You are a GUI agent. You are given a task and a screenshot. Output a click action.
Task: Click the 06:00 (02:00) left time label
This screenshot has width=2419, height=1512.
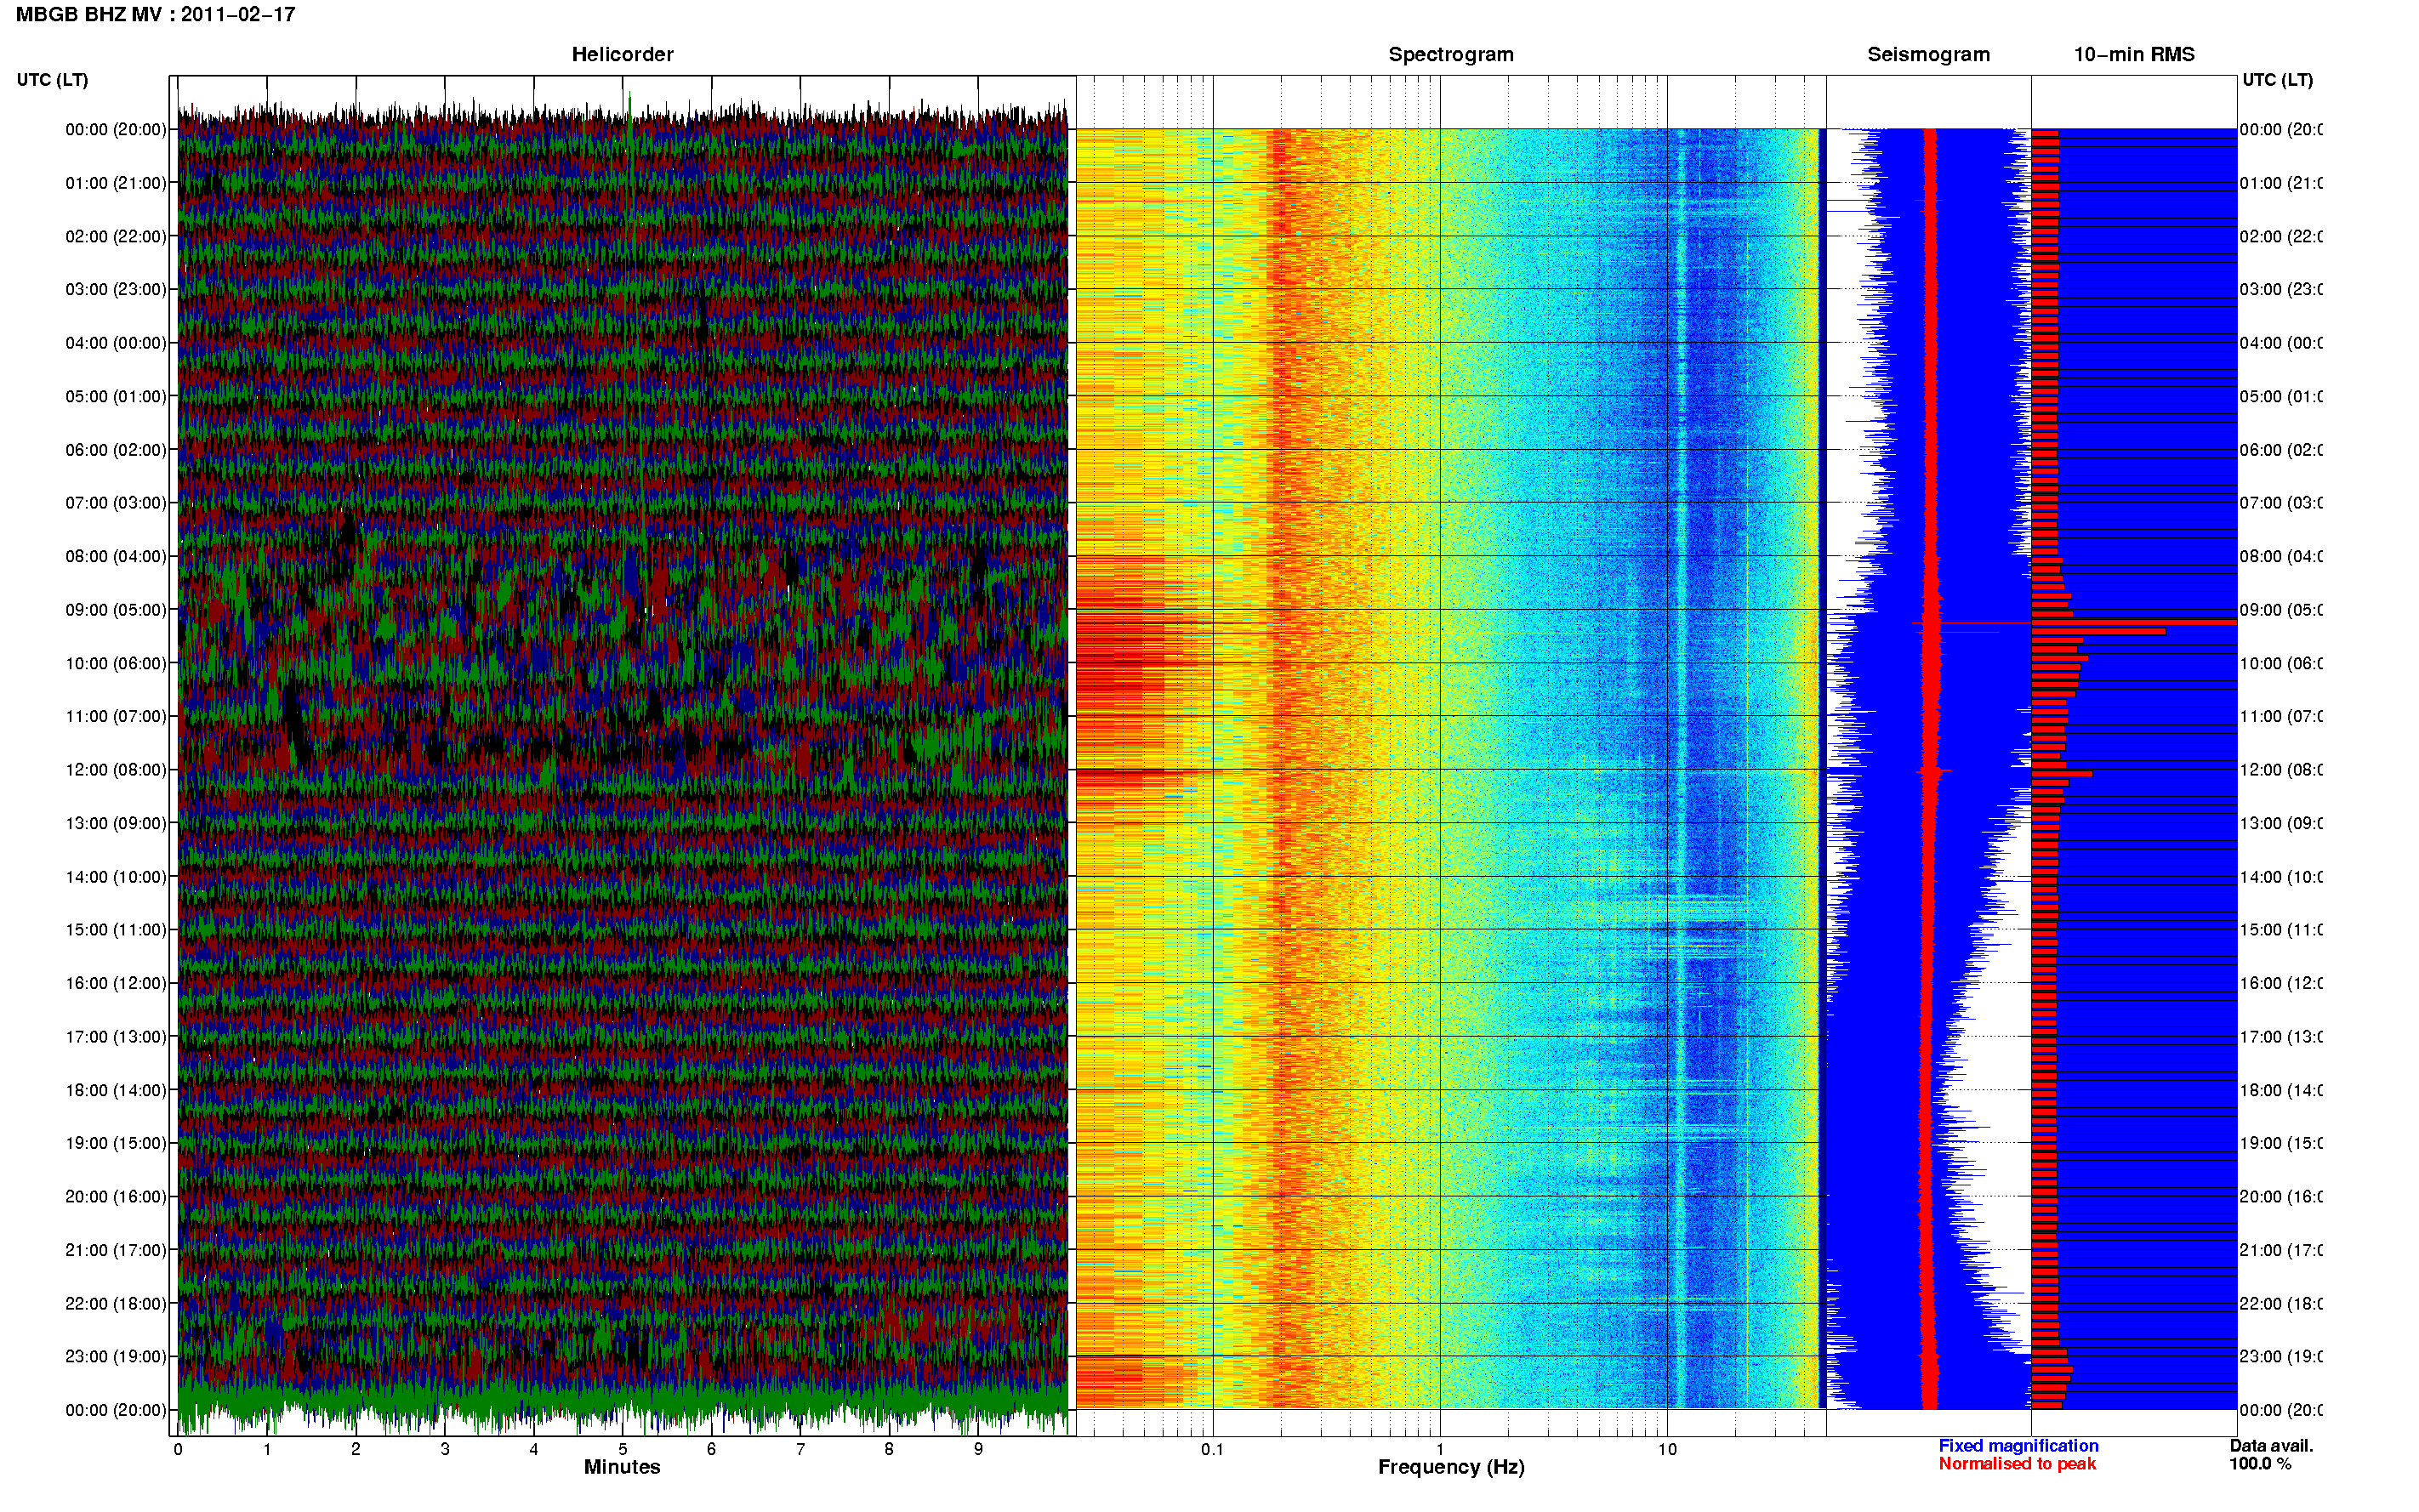coord(116,450)
